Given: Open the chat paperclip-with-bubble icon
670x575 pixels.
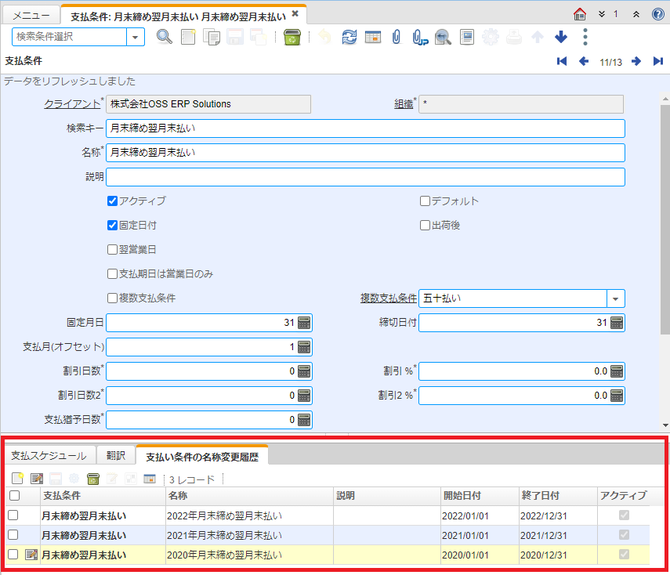Looking at the screenshot, I should (x=420, y=37).
